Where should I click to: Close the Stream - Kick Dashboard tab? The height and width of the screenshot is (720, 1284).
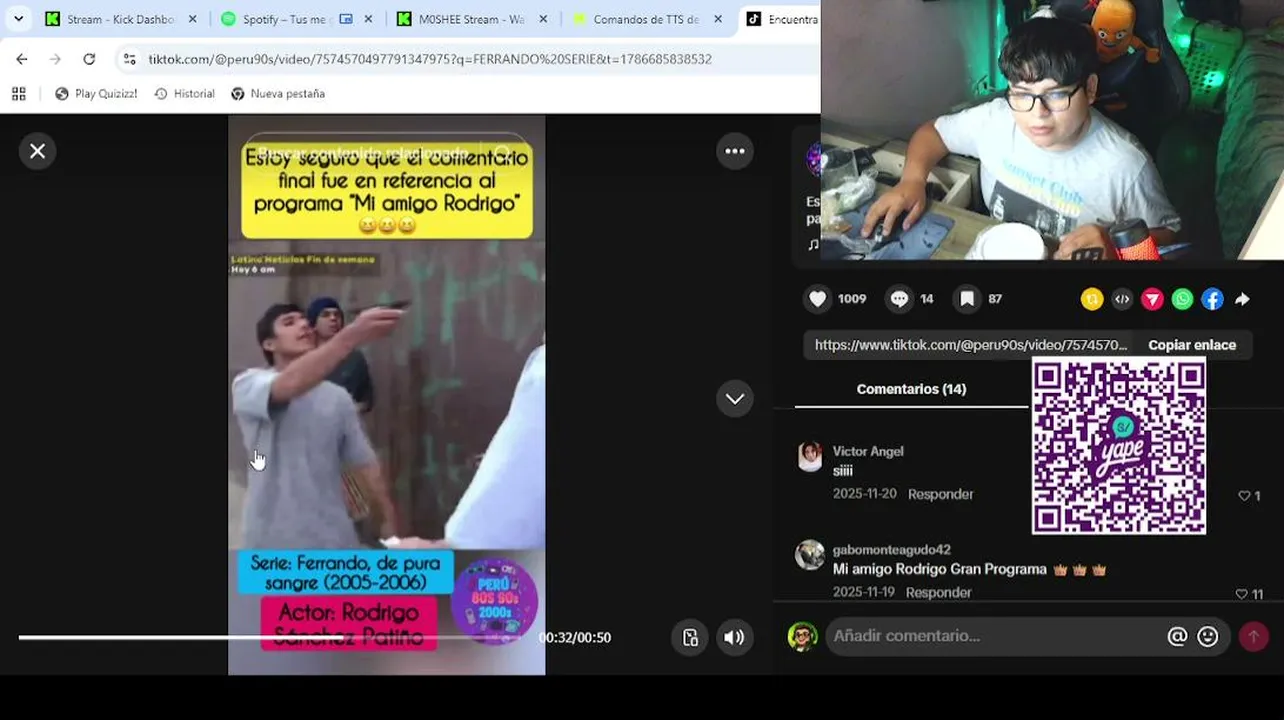(x=193, y=19)
